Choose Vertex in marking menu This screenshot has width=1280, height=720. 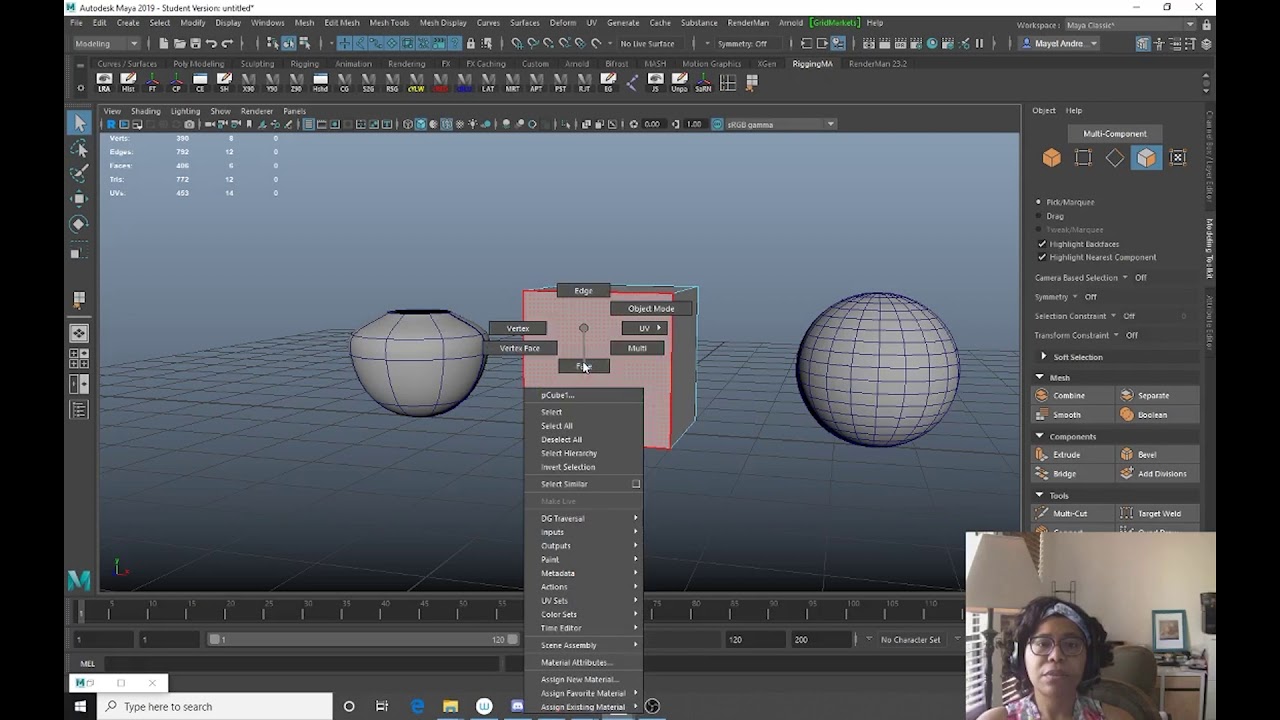[517, 328]
